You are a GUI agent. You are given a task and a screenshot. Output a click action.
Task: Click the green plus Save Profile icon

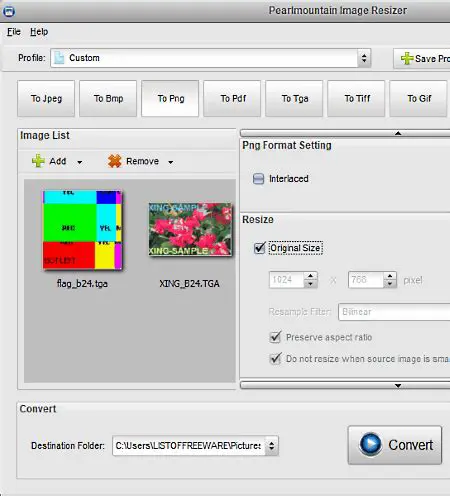tap(407, 58)
